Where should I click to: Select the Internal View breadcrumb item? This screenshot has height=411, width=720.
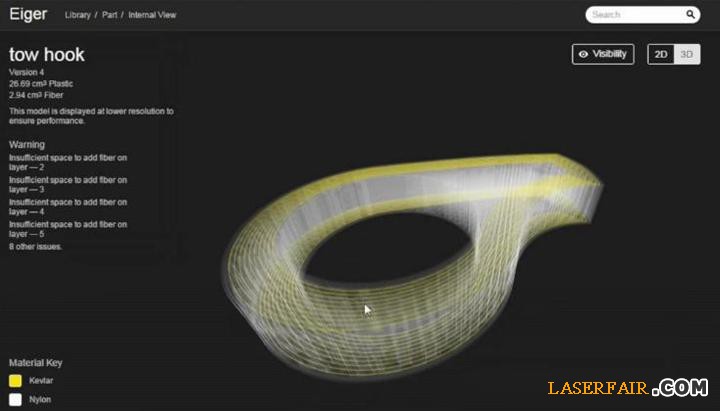154,16
